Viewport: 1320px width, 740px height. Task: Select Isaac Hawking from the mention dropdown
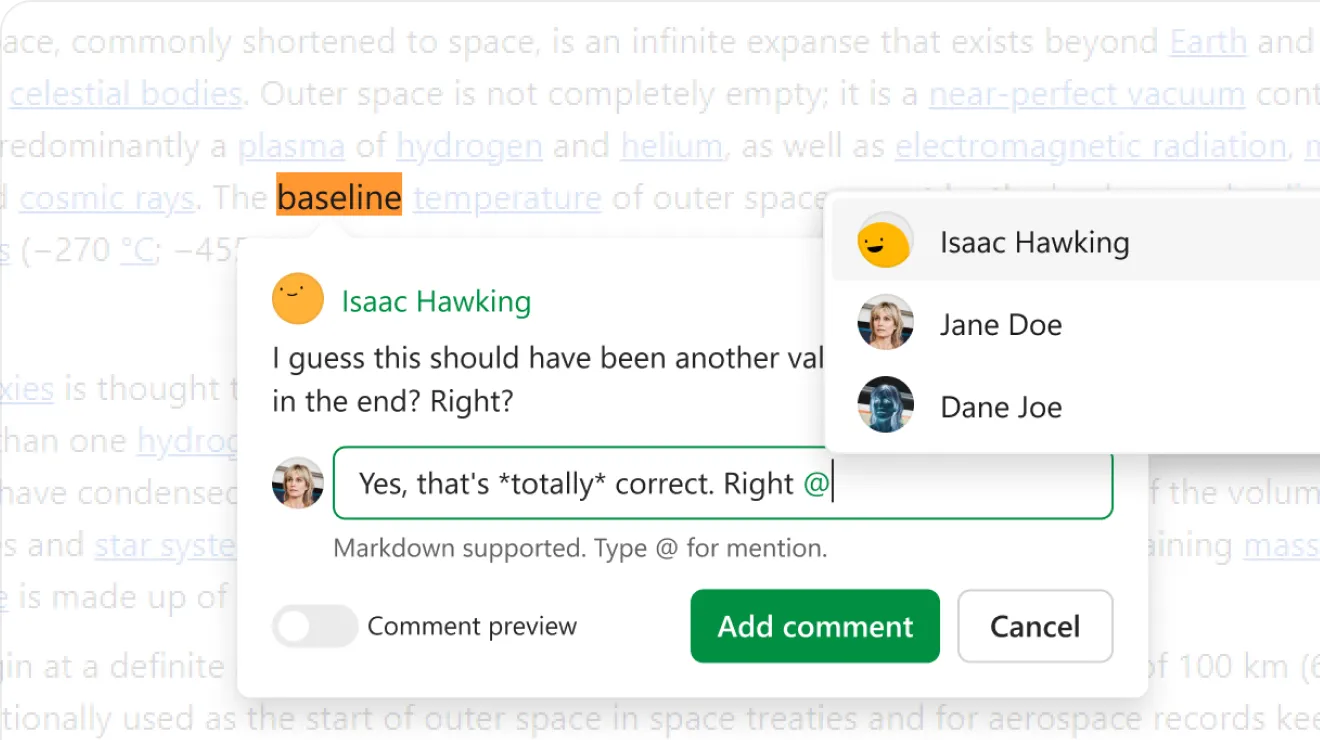click(x=1034, y=243)
